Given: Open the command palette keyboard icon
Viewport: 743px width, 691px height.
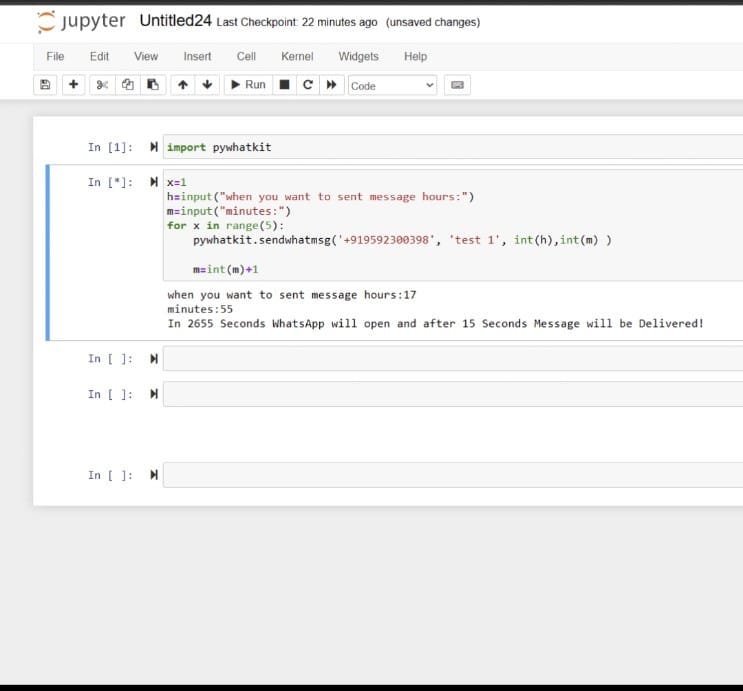Looking at the screenshot, I should tap(457, 85).
